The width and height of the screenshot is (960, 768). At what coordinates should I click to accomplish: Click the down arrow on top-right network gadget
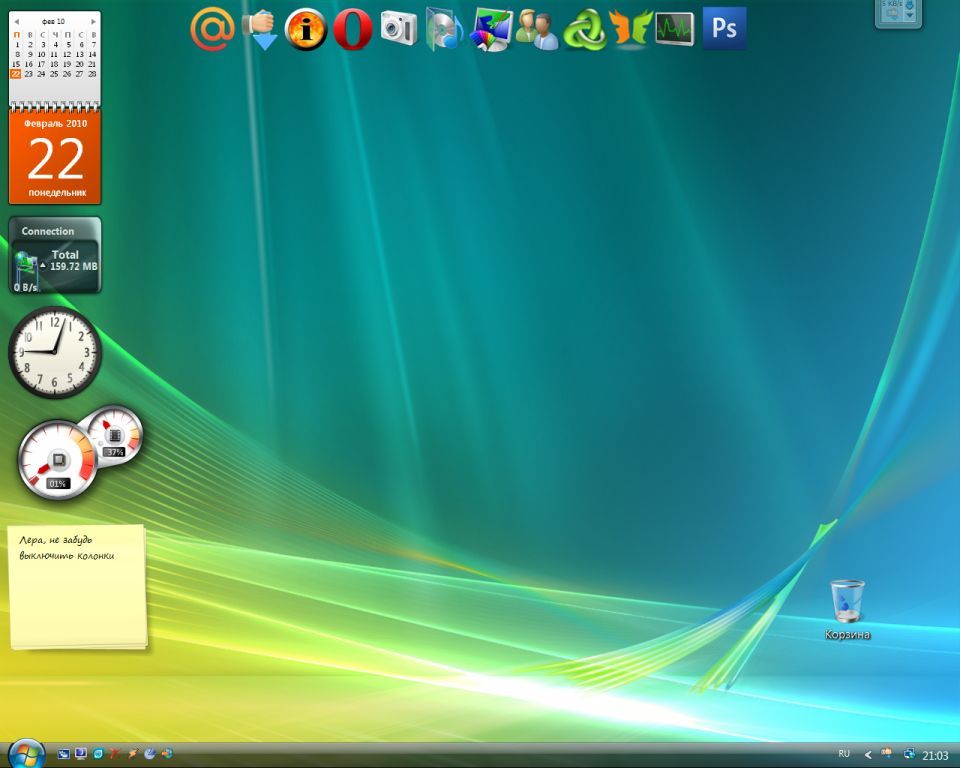tap(910, 15)
